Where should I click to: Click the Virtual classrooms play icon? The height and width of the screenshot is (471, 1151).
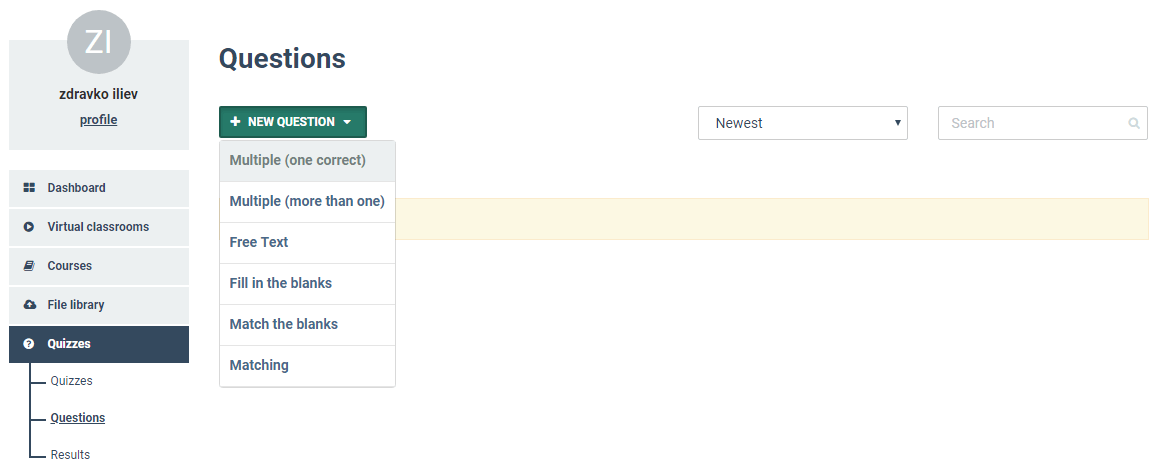[29, 227]
